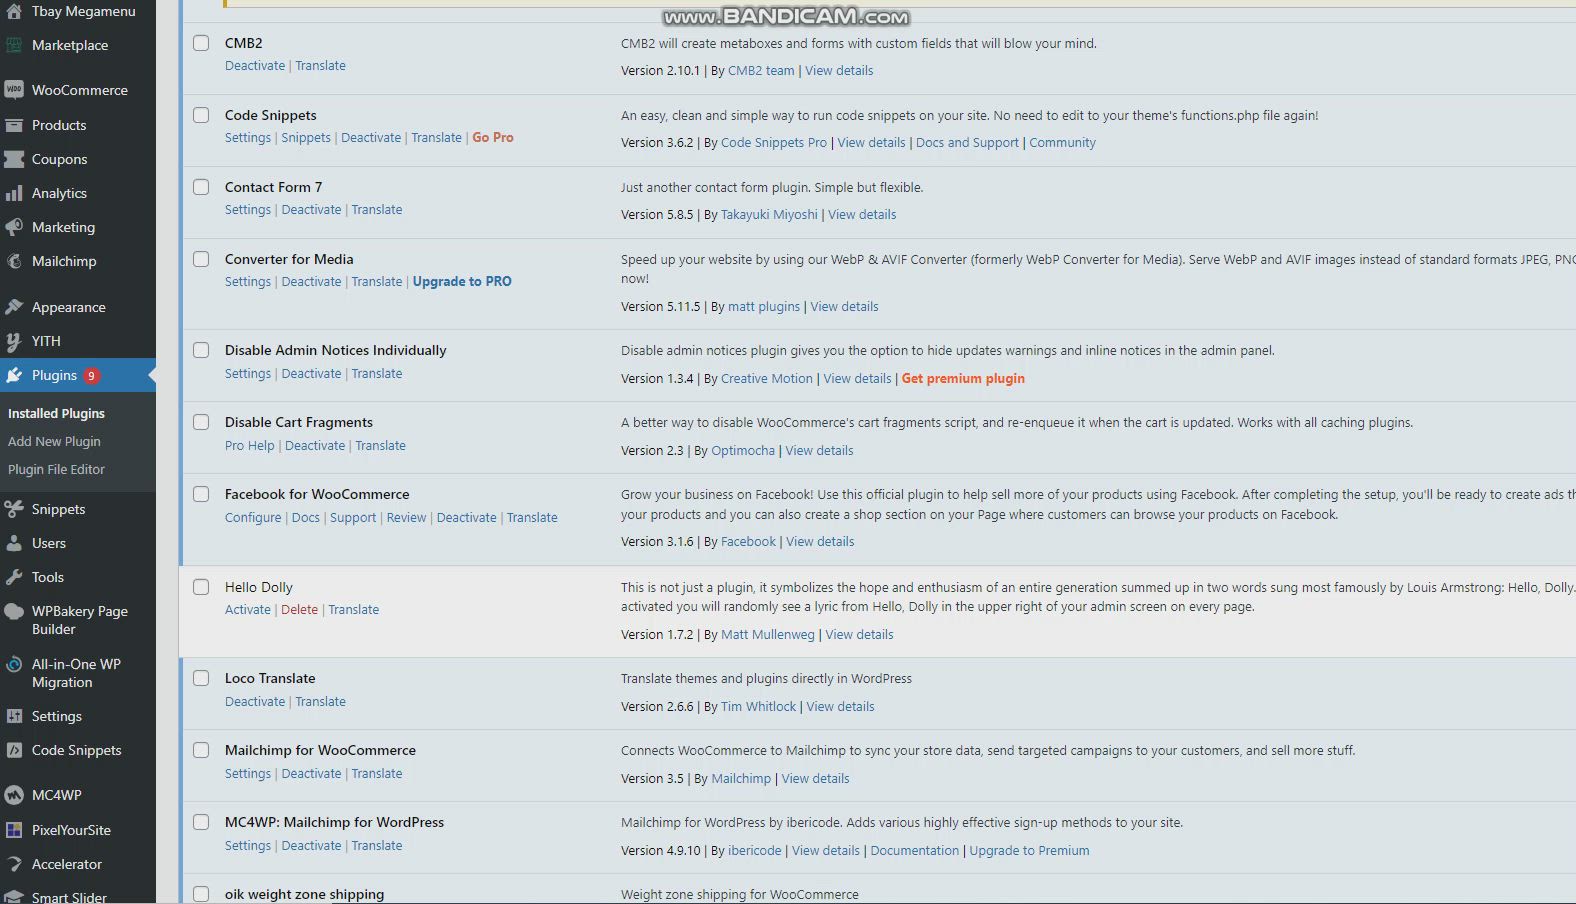Click the Marketing megaphone icon
Screen dimensions: 1576x904
pyautogui.click(x=14, y=227)
